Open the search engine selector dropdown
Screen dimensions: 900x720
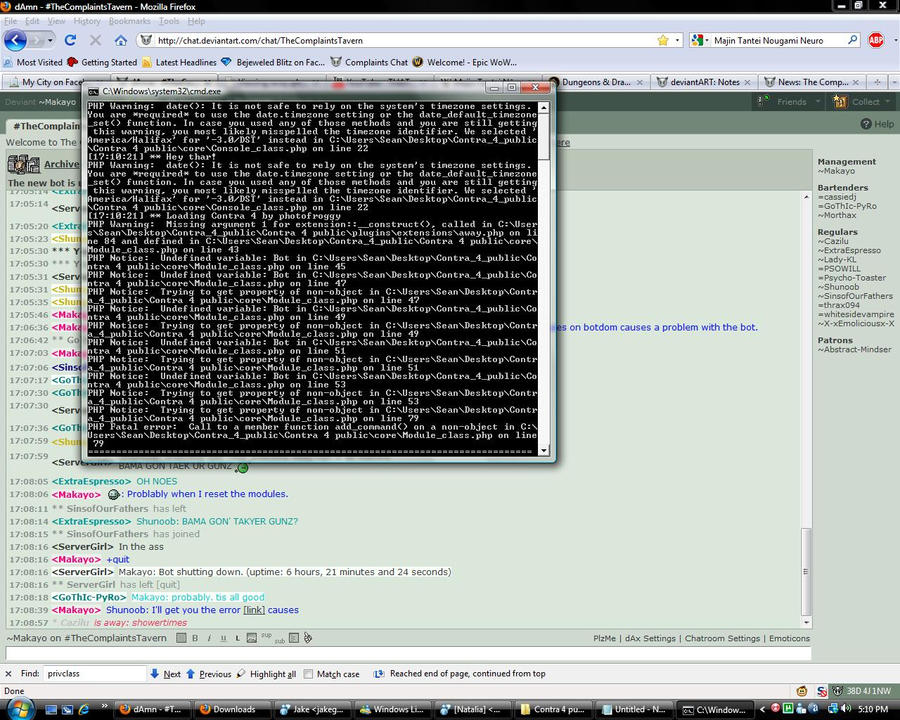pos(700,40)
